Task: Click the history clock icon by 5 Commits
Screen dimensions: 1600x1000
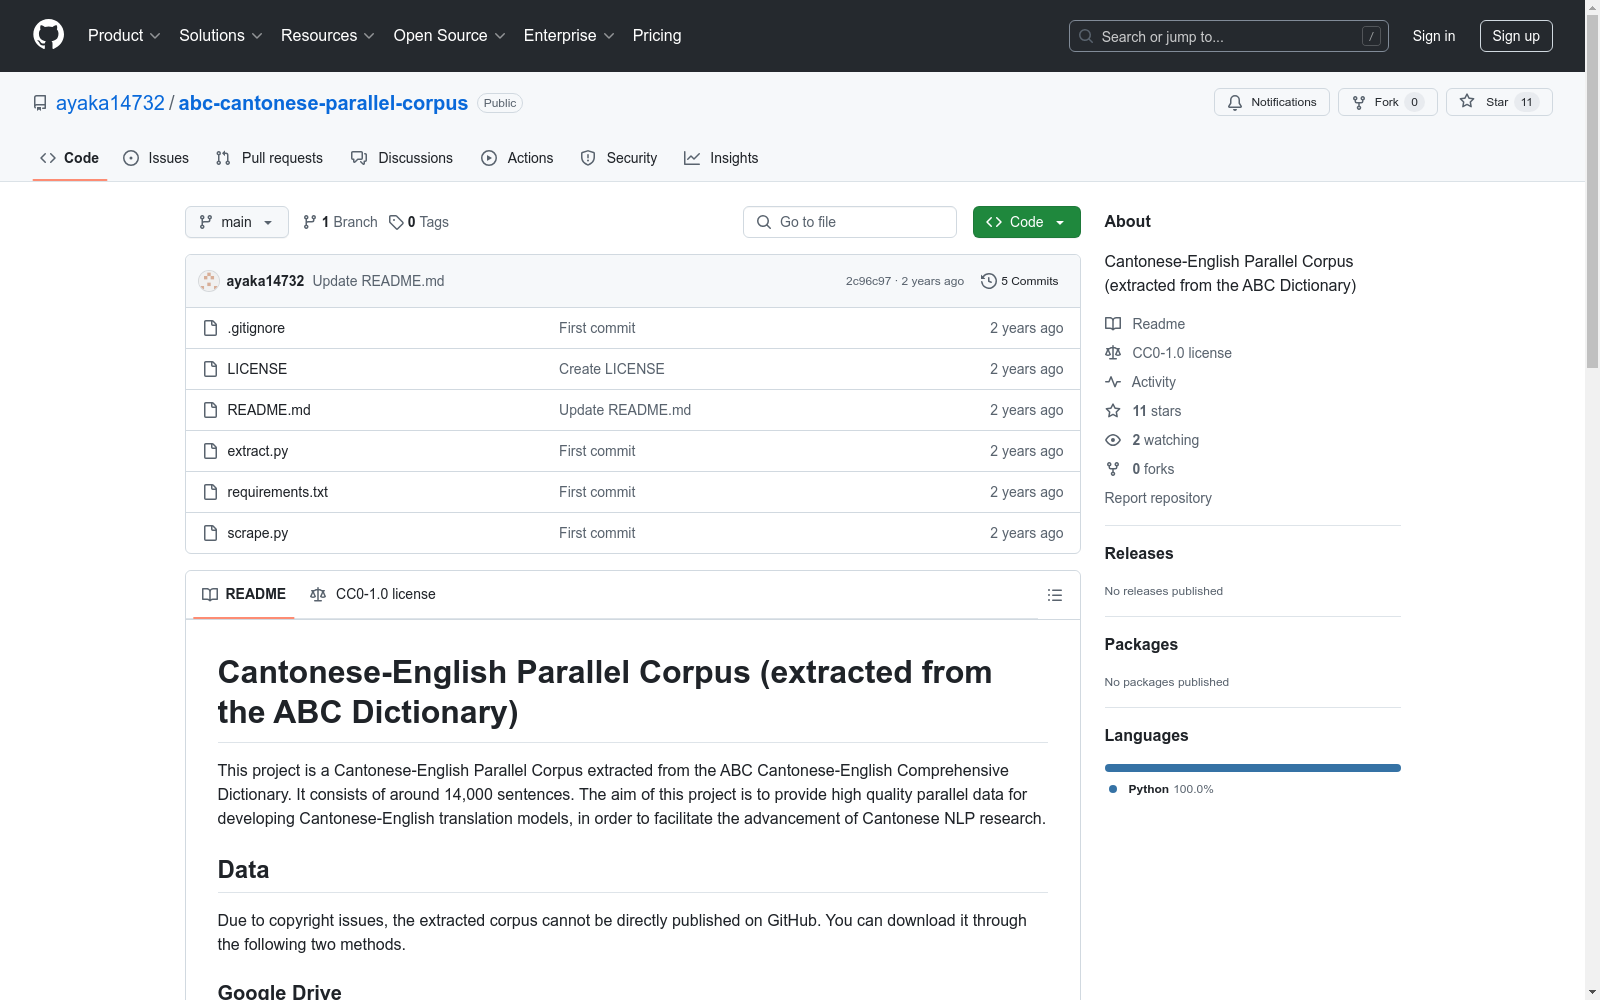Action: click(989, 281)
